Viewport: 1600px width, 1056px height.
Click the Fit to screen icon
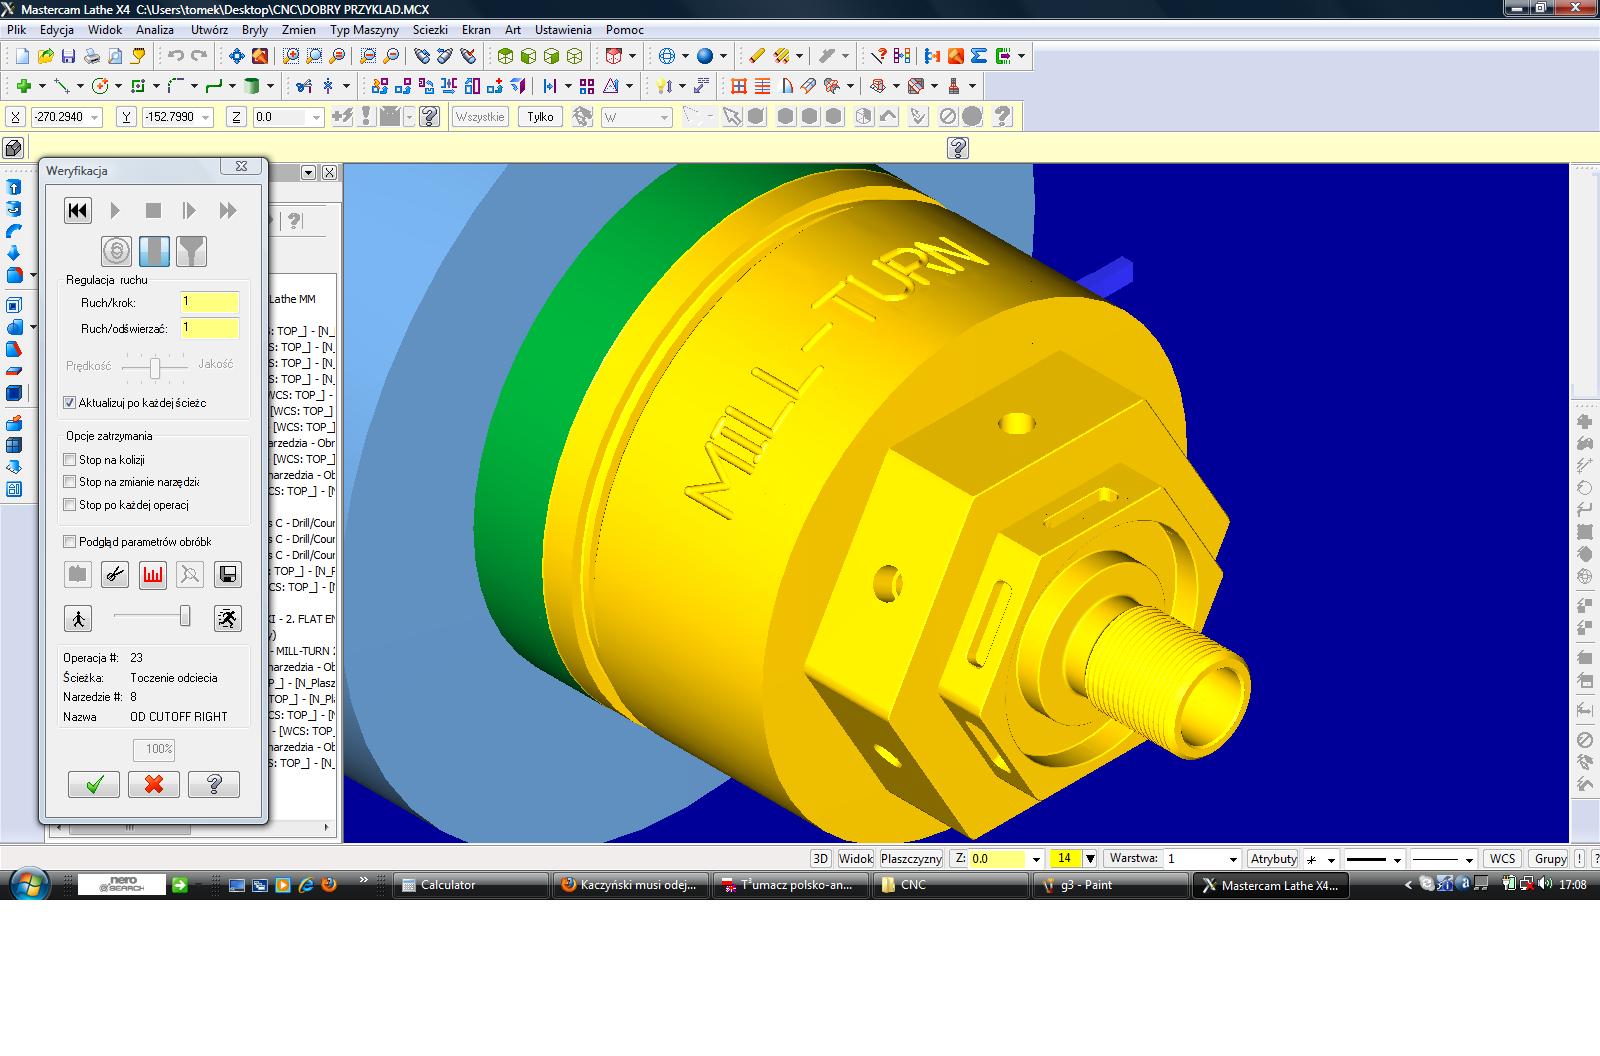237,57
